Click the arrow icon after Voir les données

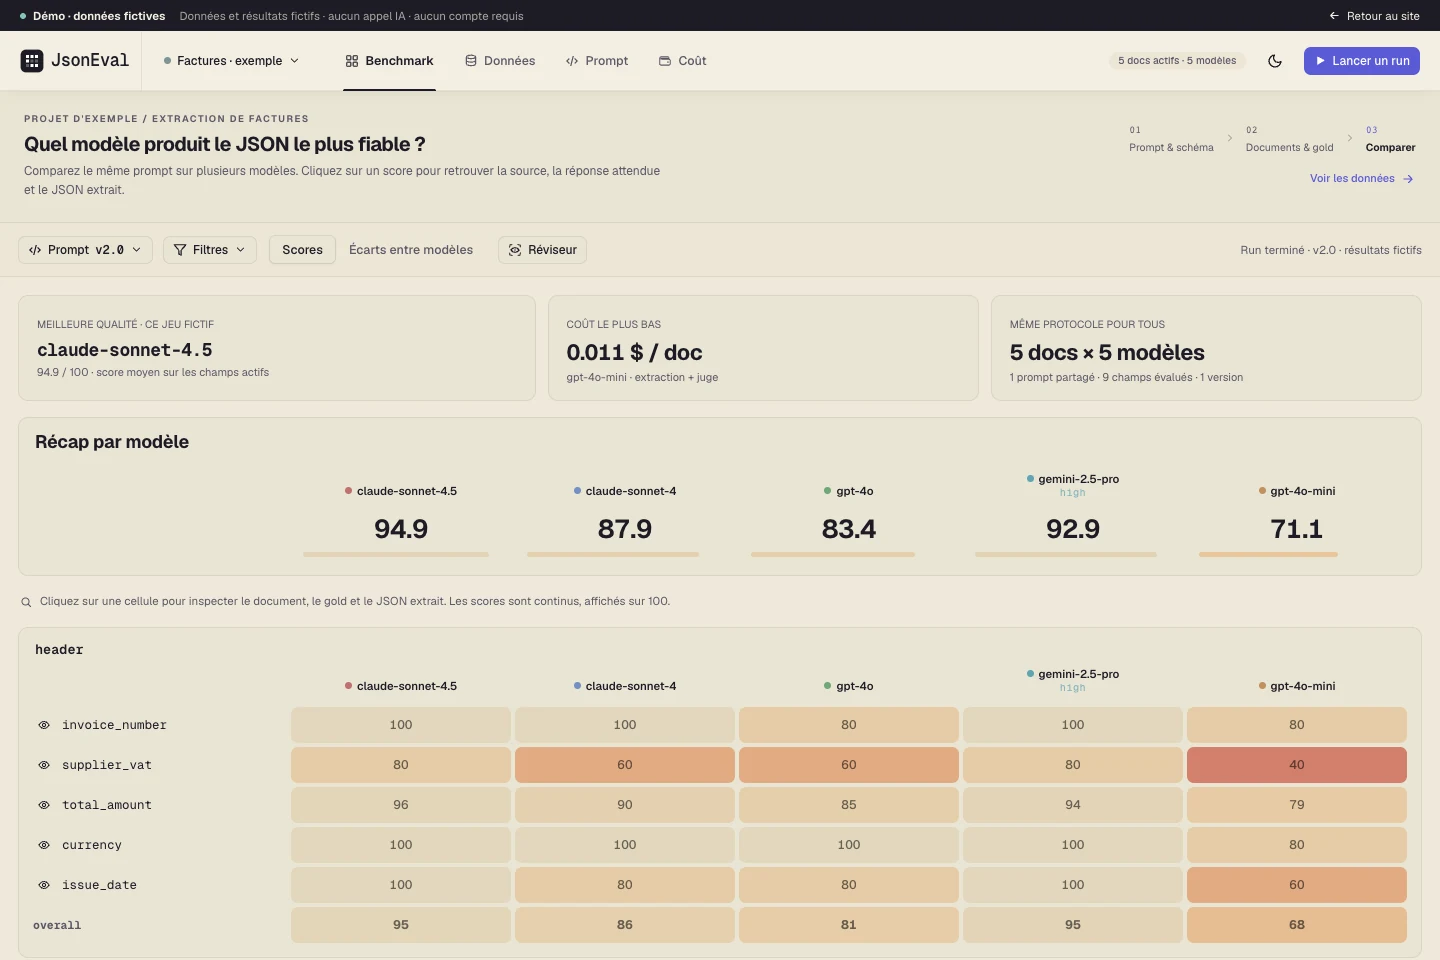1408,179
